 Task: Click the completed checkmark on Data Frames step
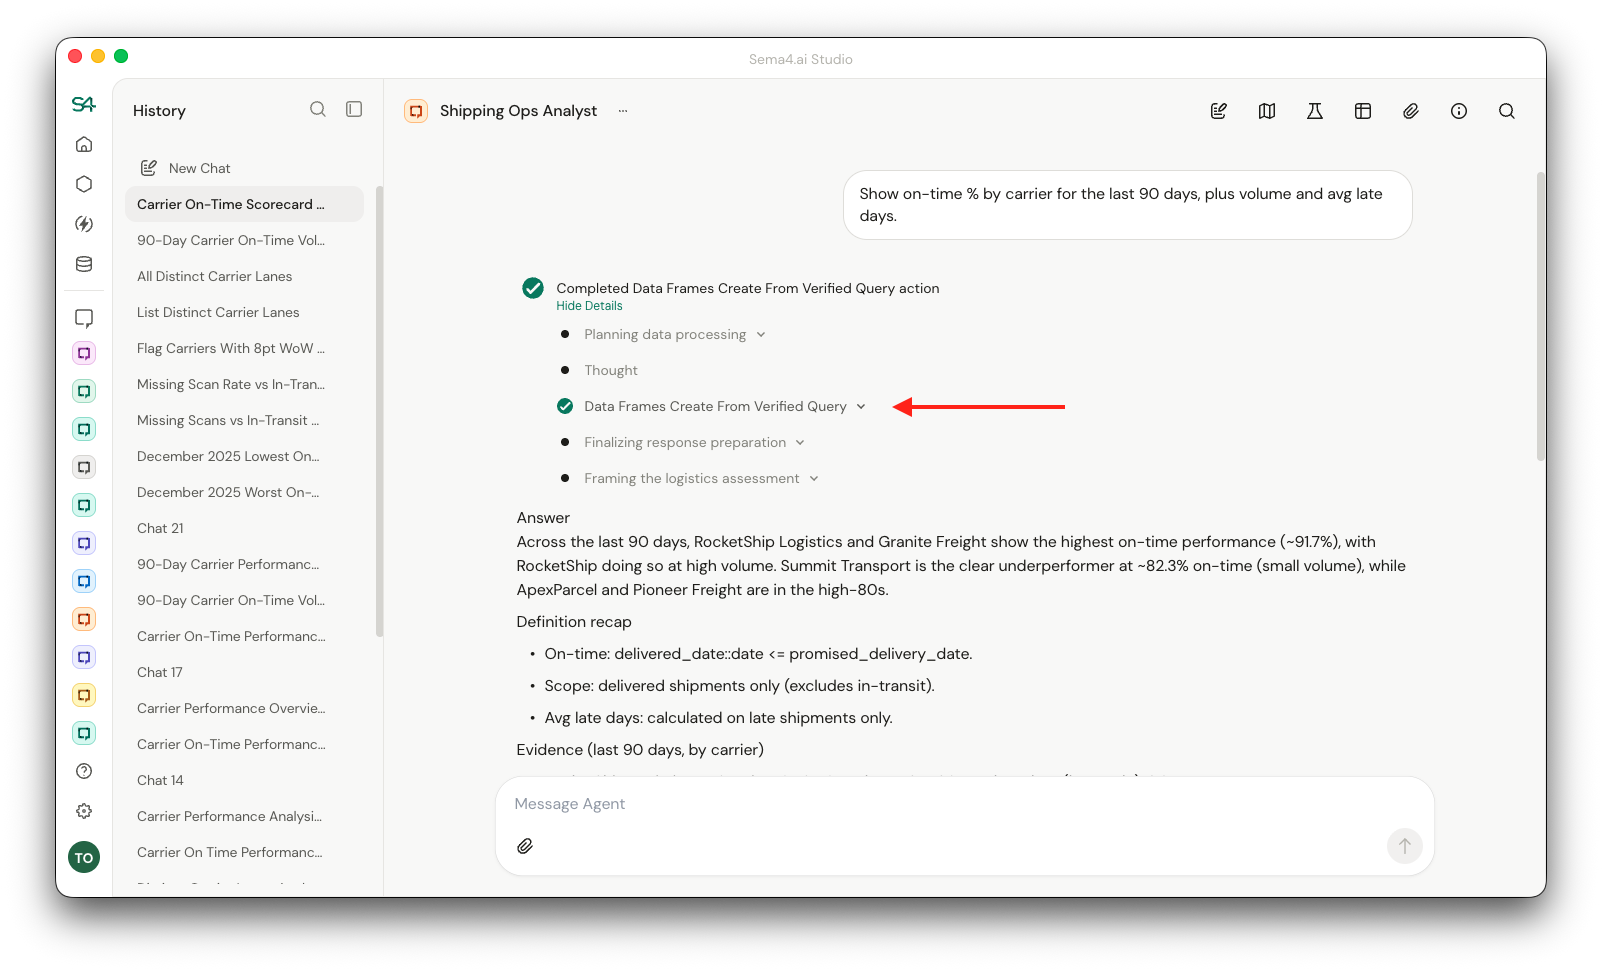[x=566, y=406]
